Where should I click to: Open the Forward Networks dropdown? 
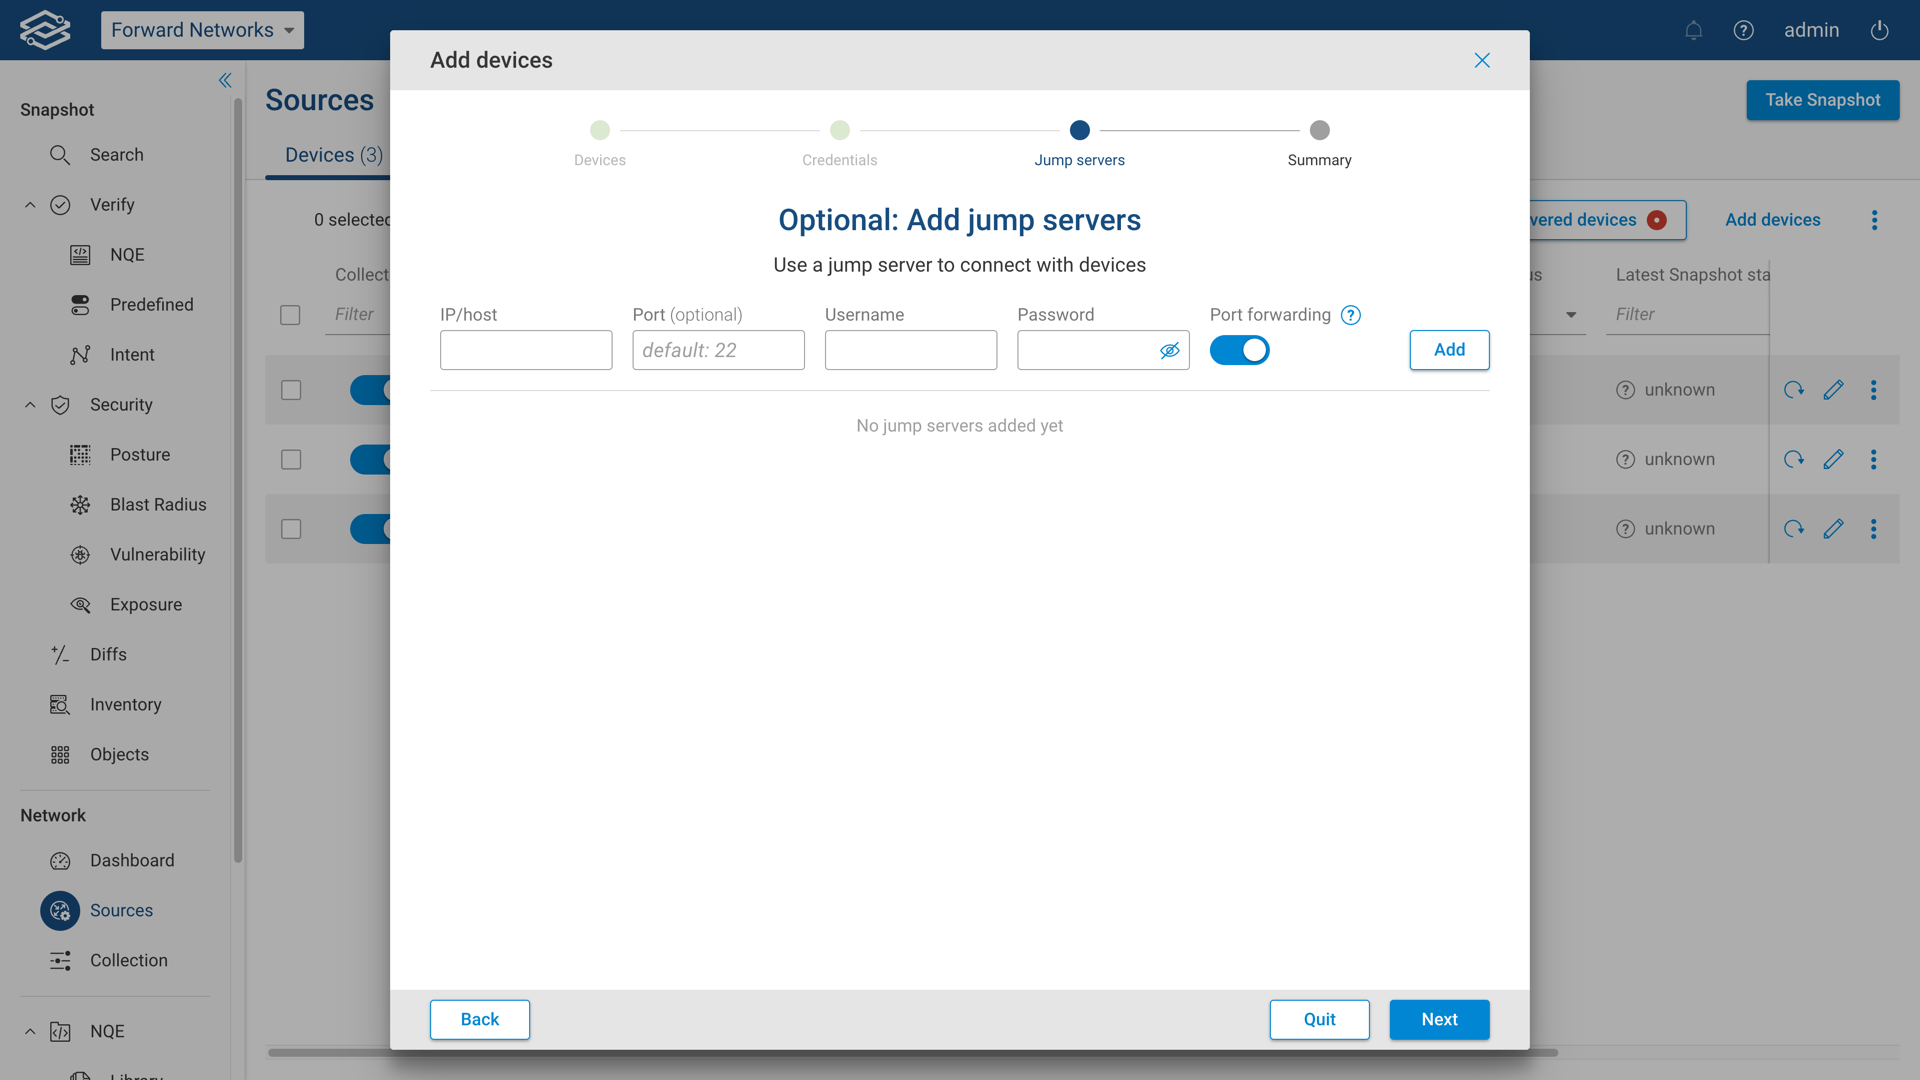202,30
